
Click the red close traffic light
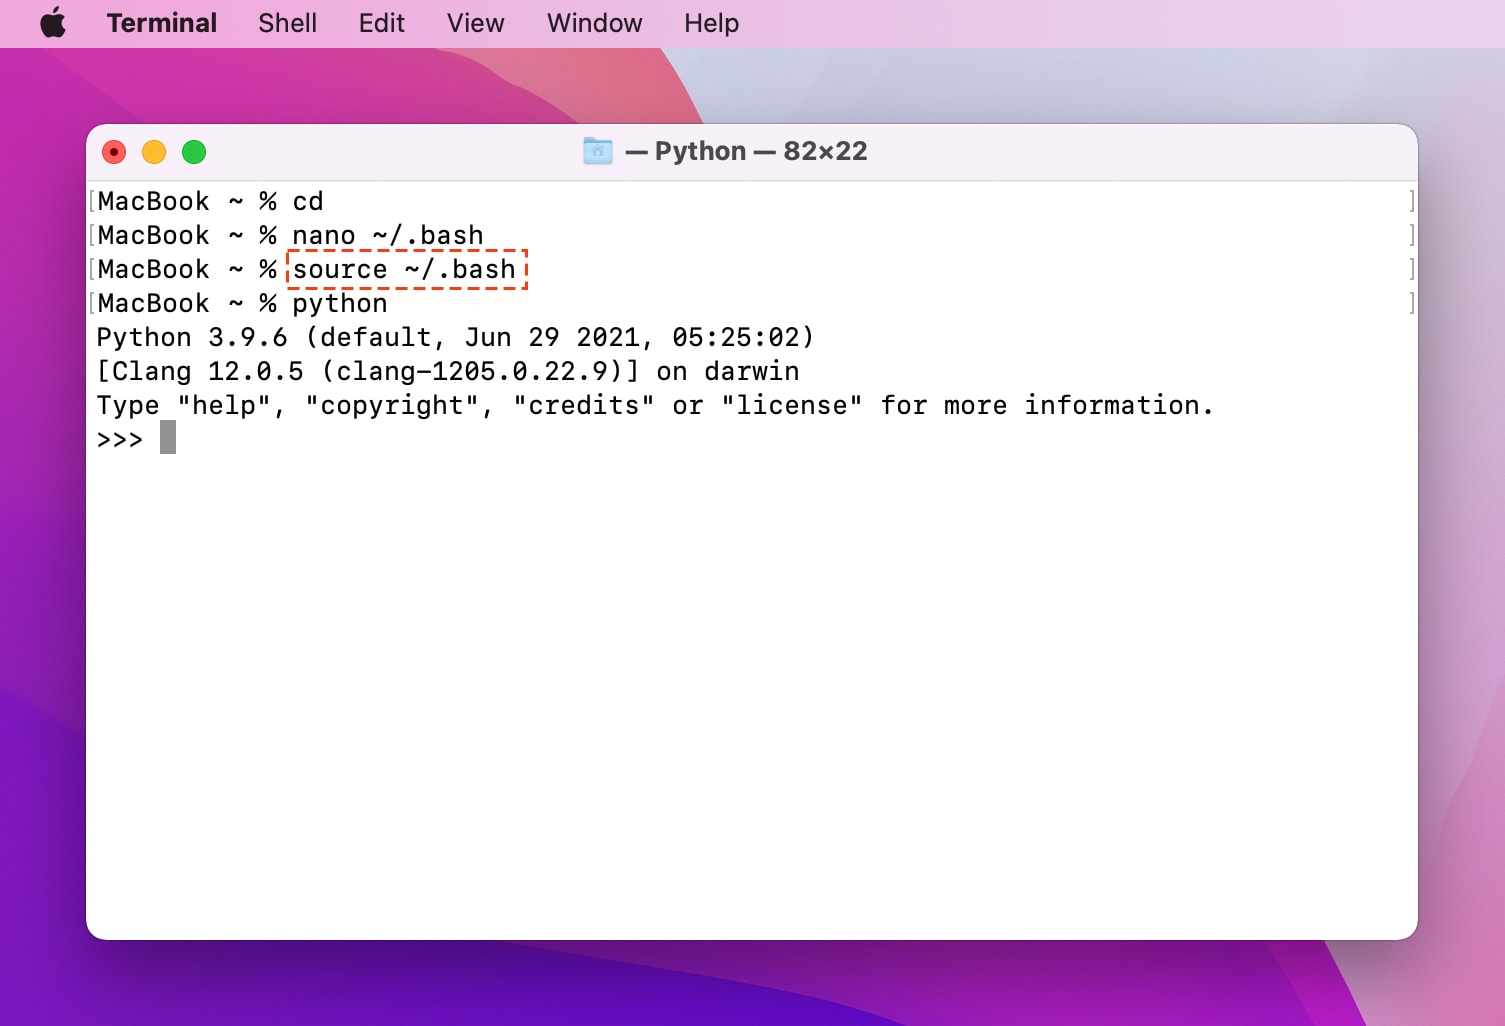(x=114, y=152)
